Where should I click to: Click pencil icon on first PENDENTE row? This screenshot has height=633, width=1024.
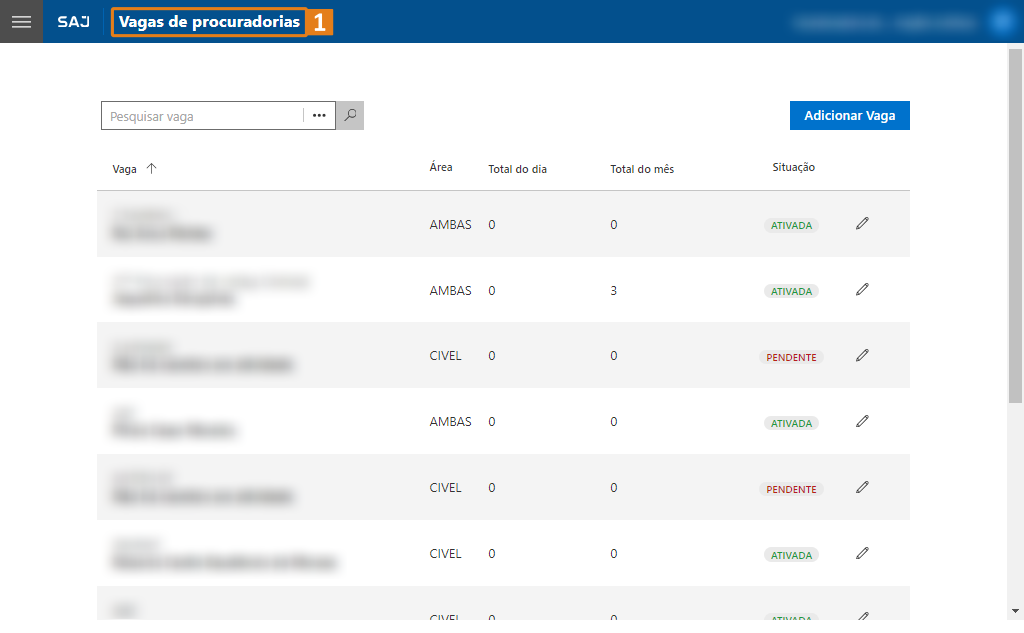point(862,356)
